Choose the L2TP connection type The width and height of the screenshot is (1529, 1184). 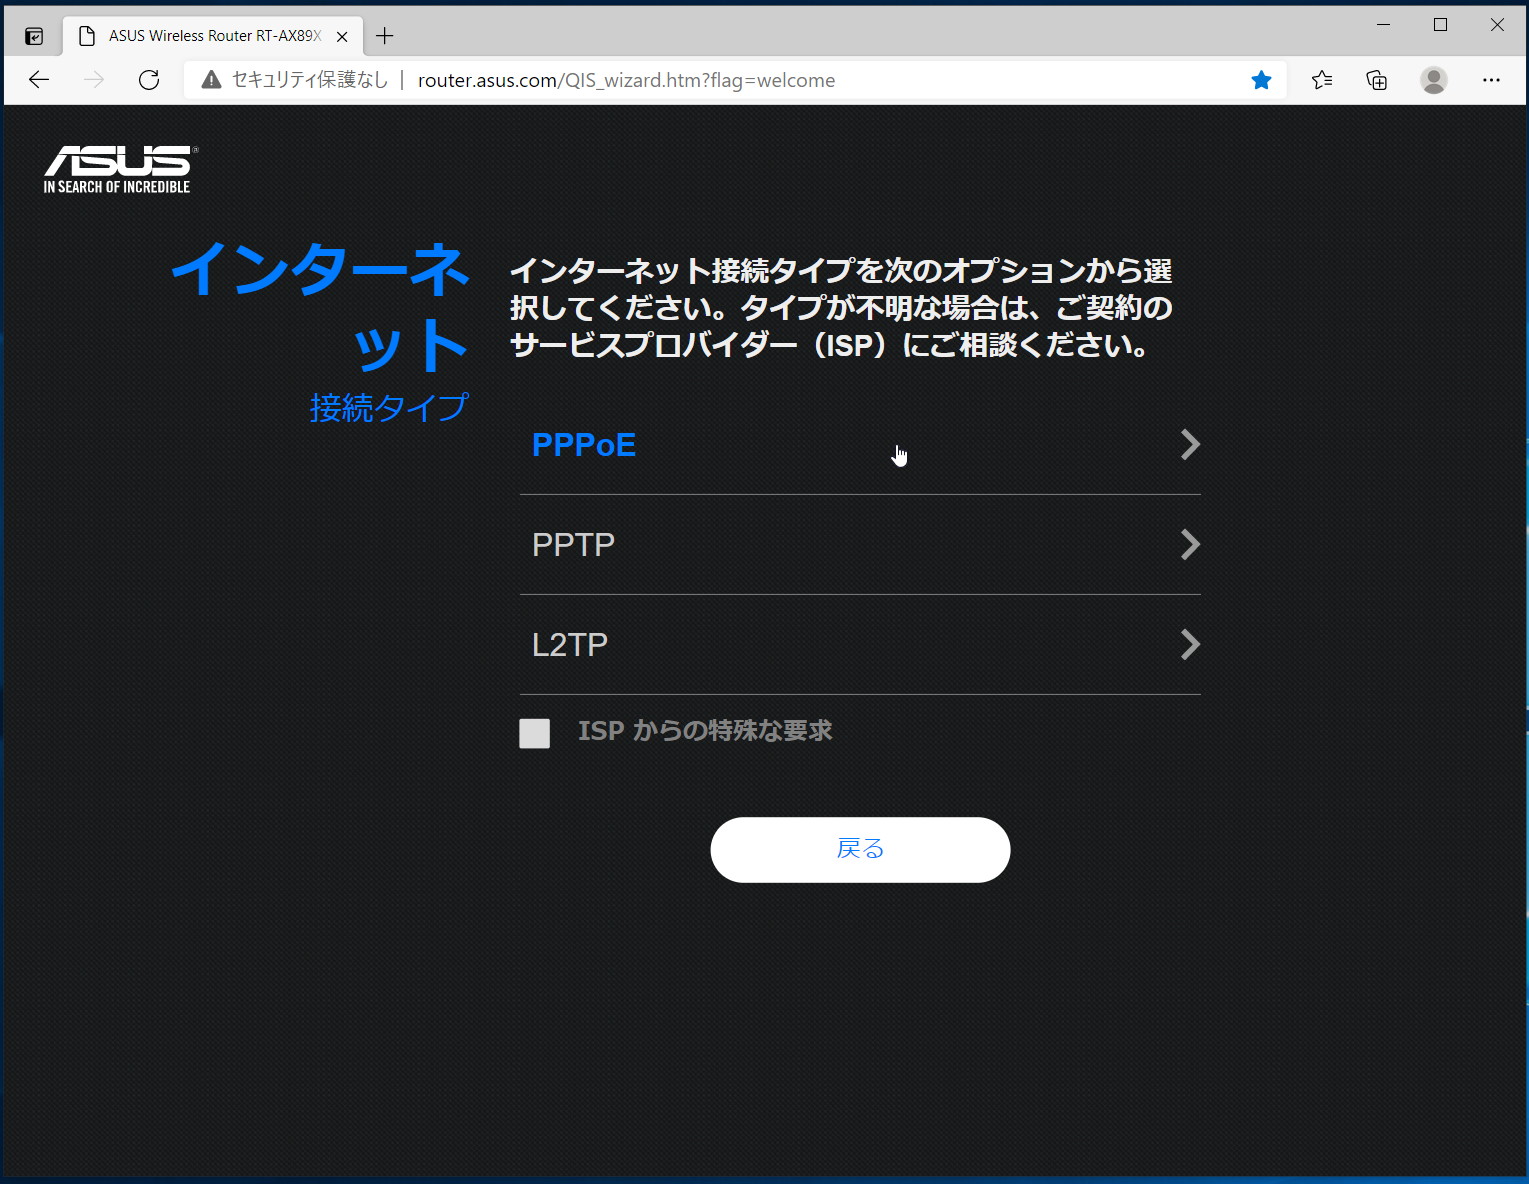[x=860, y=645]
